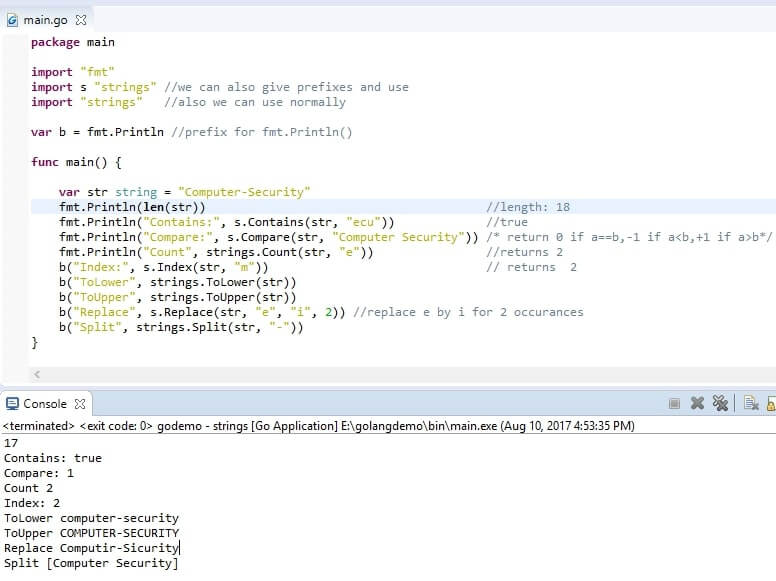Click console output 'Split [Computer Security]'
The image size is (776, 581).
(91, 563)
